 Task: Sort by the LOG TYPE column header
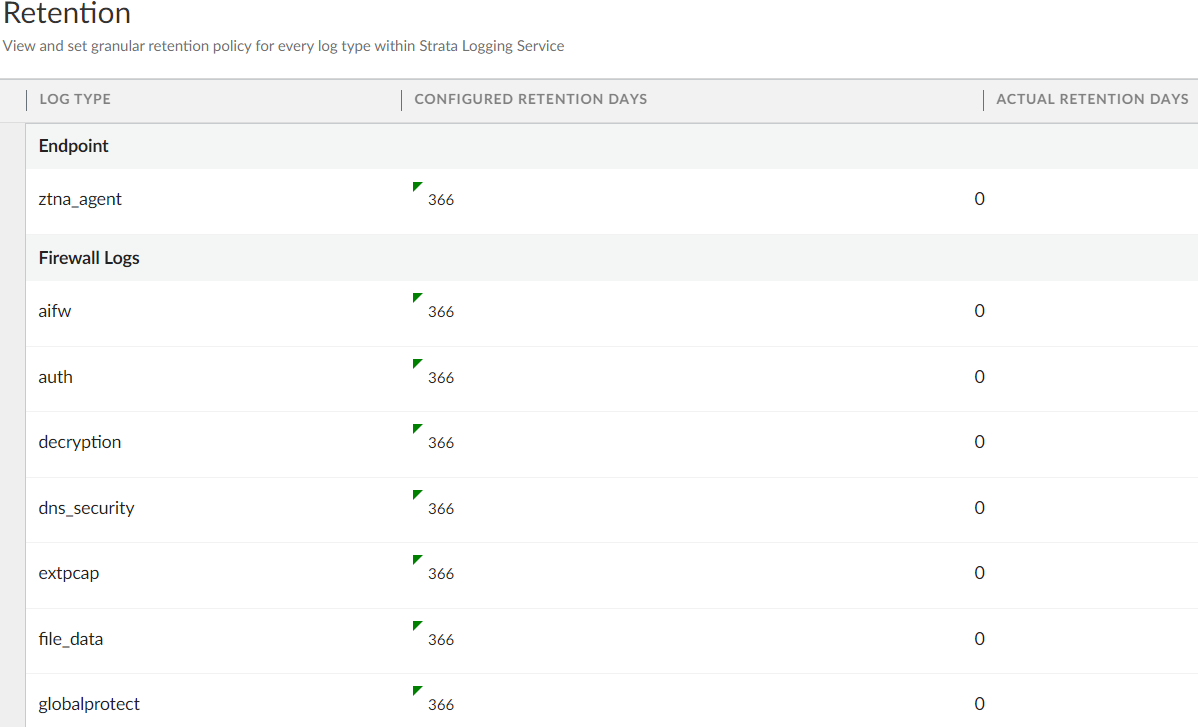click(x=75, y=99)
